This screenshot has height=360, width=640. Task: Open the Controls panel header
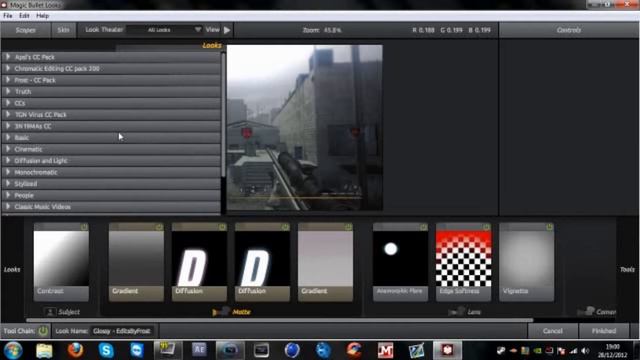tap(569, 30)
